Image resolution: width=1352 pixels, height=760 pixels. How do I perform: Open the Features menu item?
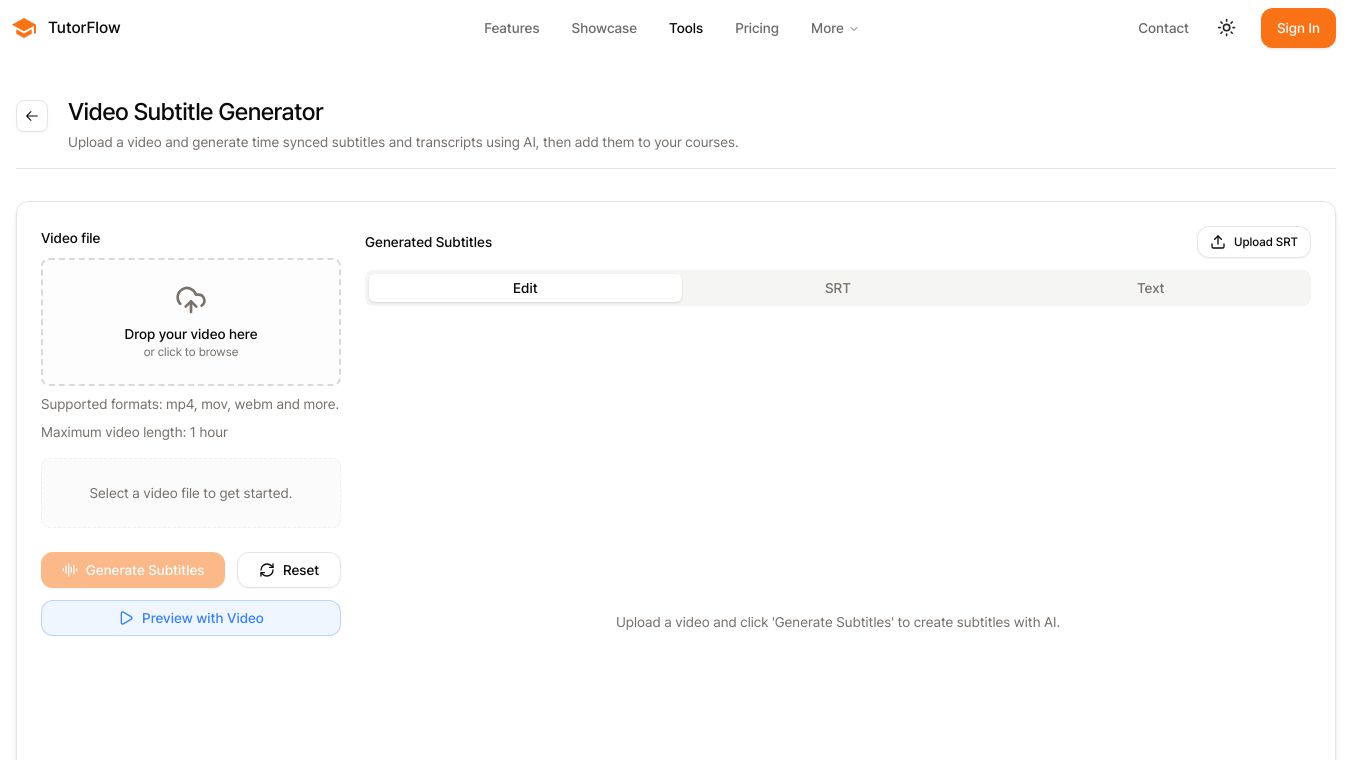coord(511,28)
